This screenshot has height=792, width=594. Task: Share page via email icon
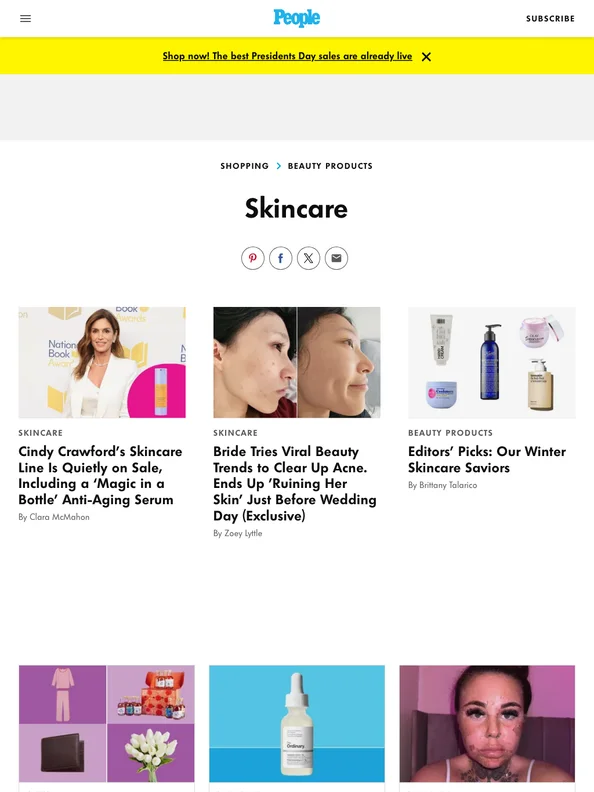(336, 258)
